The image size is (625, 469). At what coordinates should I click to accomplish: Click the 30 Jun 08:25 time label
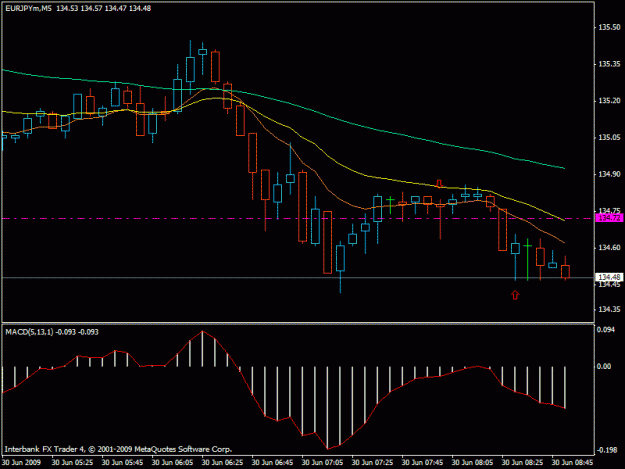(522, 463)
